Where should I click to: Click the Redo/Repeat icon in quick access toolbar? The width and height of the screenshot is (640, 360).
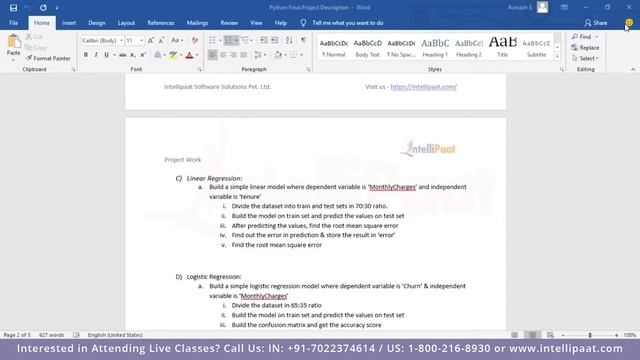(43, 8)
